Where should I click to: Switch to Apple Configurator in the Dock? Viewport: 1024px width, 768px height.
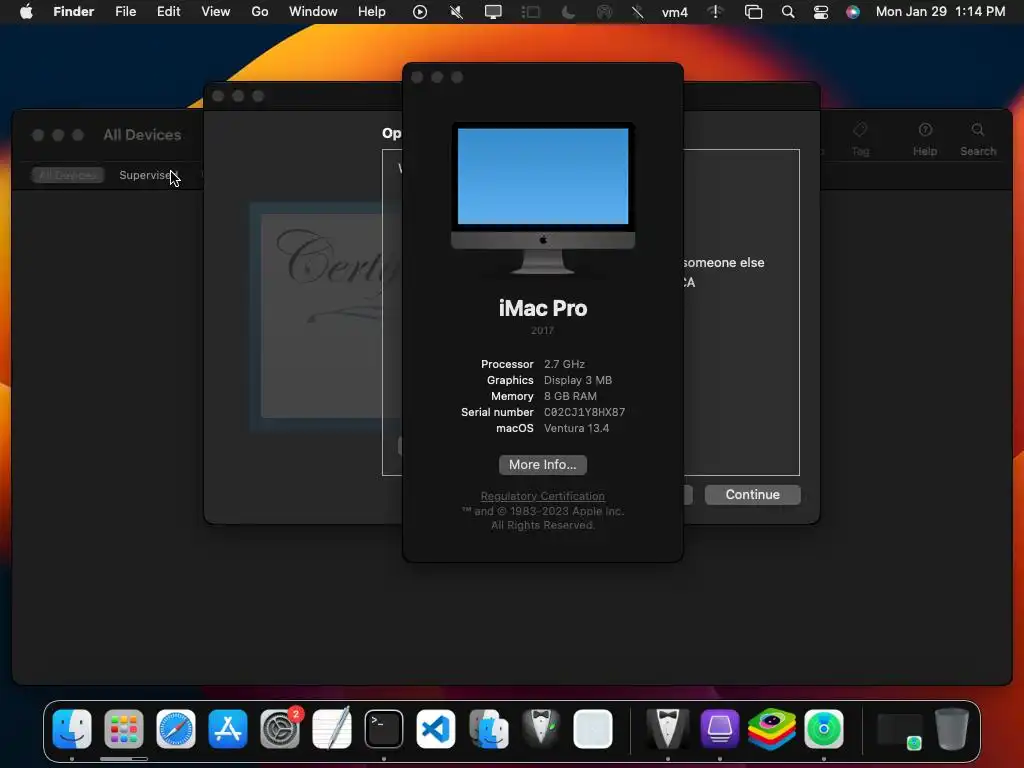(720, 728)
